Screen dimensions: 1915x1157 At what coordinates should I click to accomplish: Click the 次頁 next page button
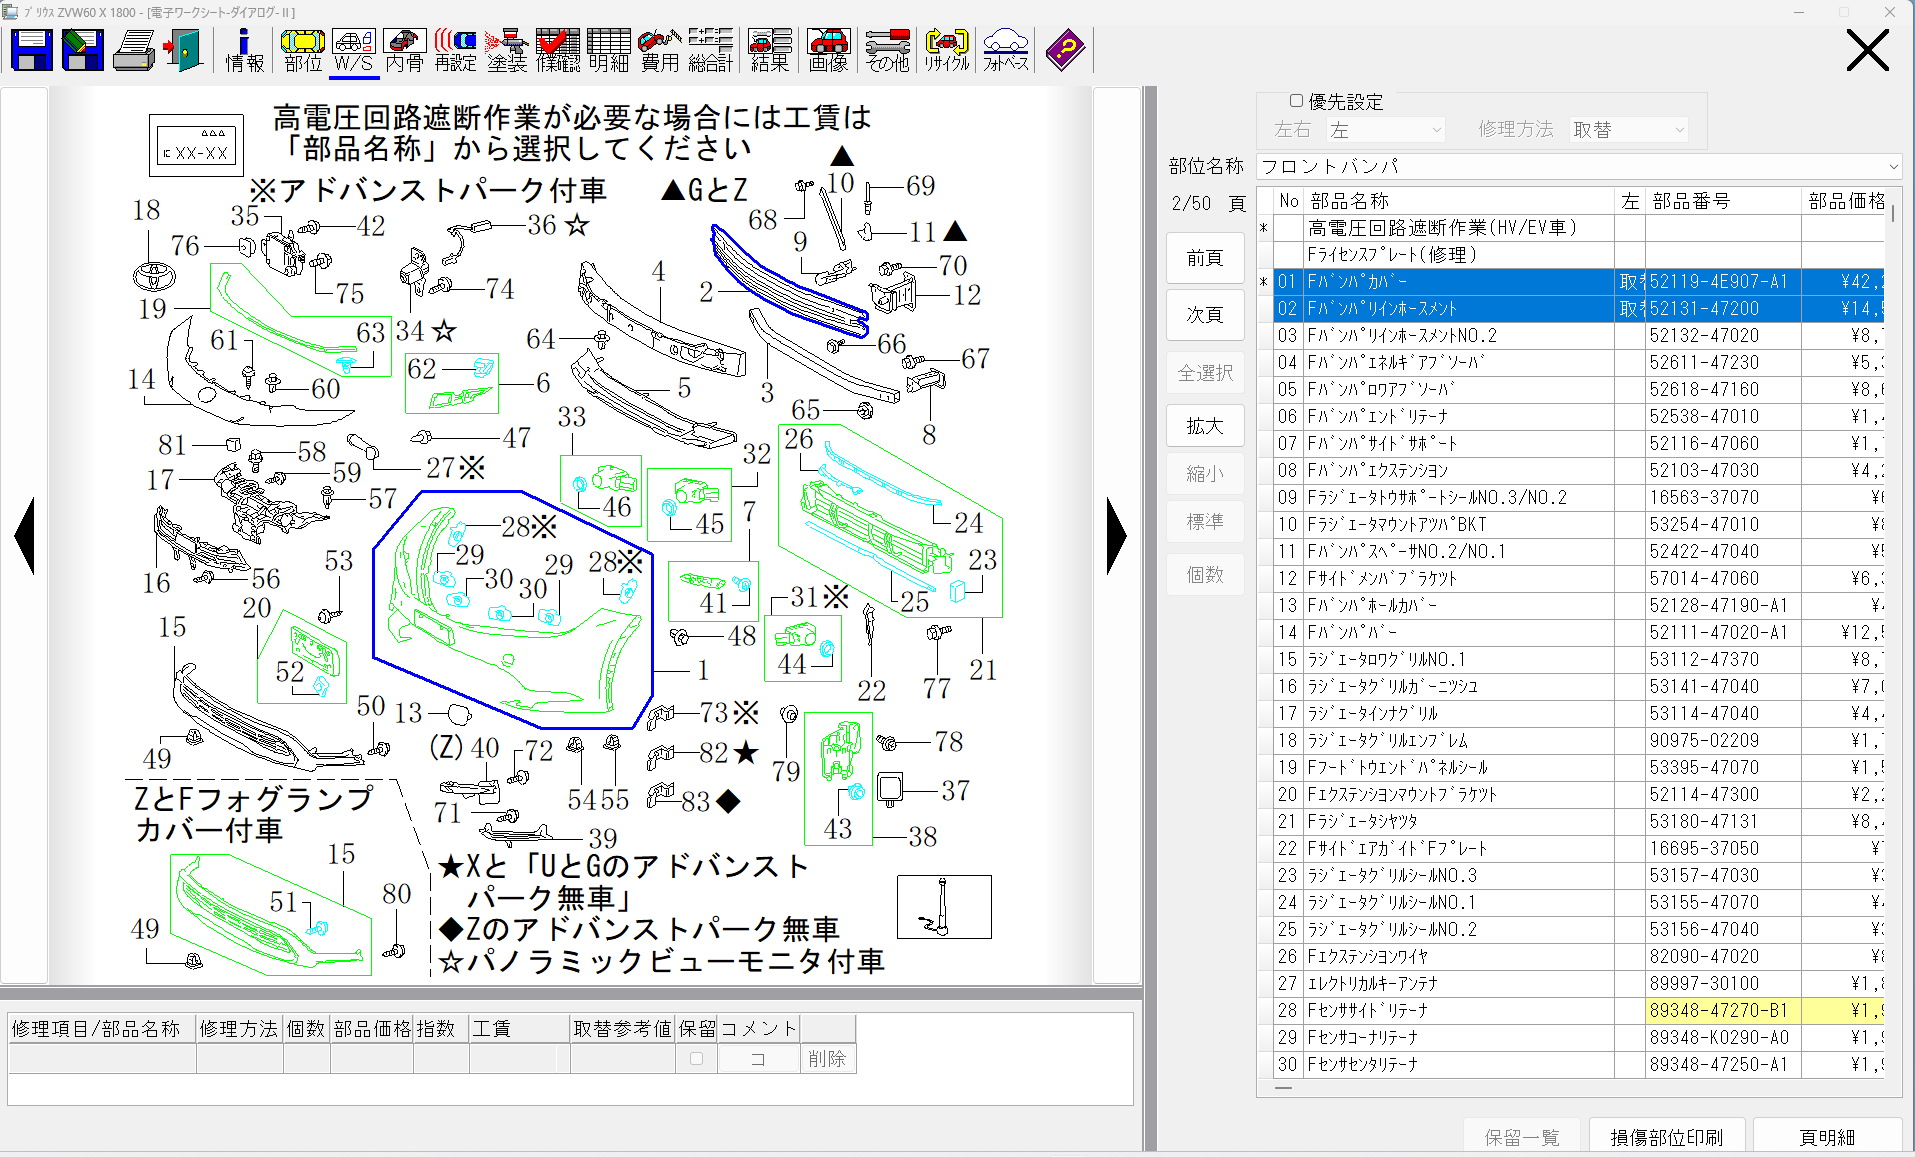tap(1205, 315)
